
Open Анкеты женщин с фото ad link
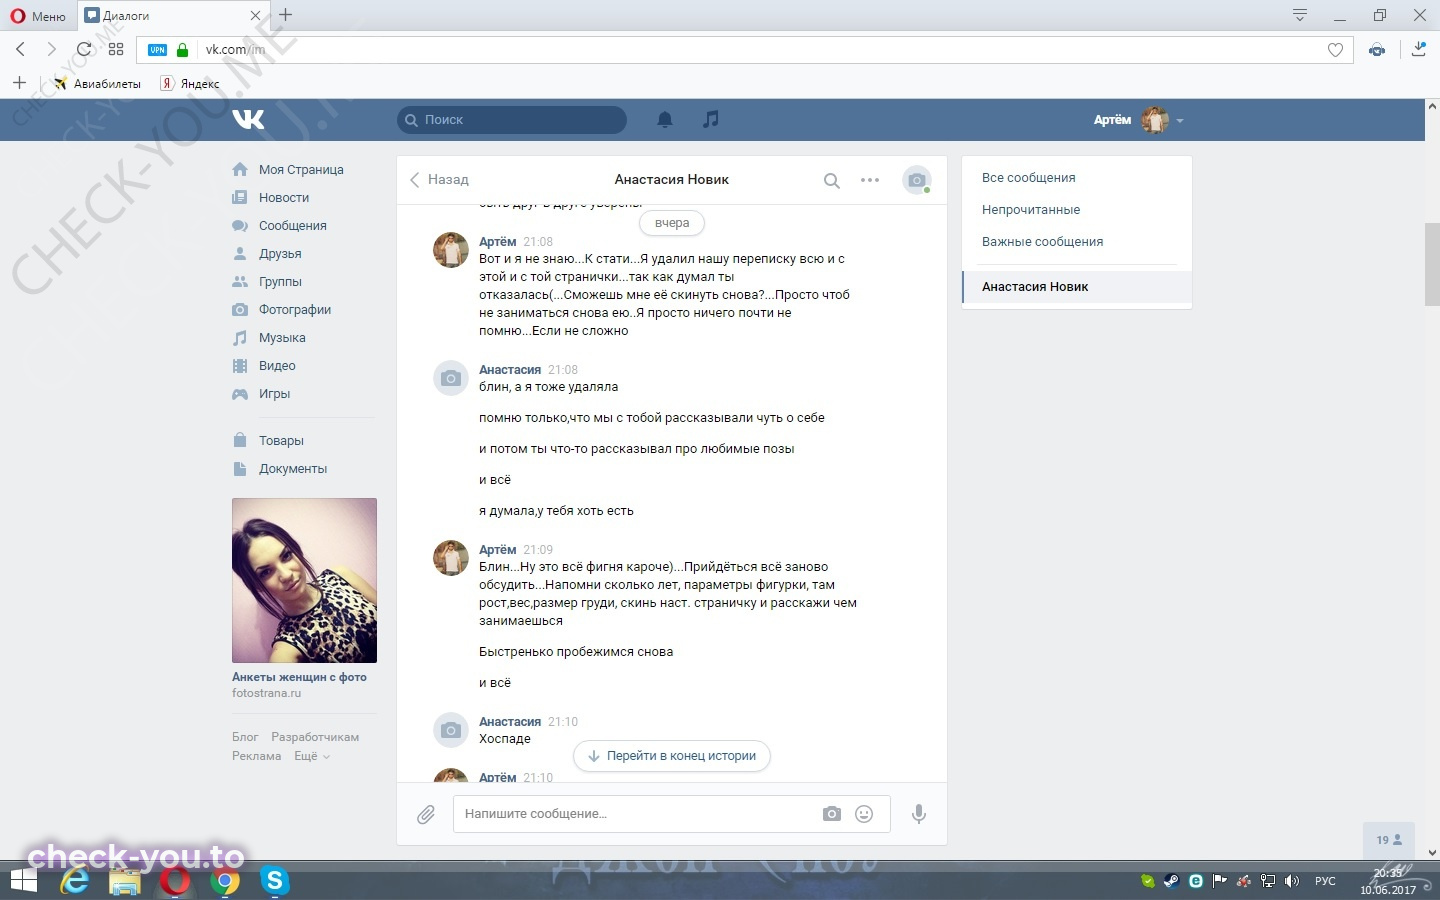pos(299,677)
